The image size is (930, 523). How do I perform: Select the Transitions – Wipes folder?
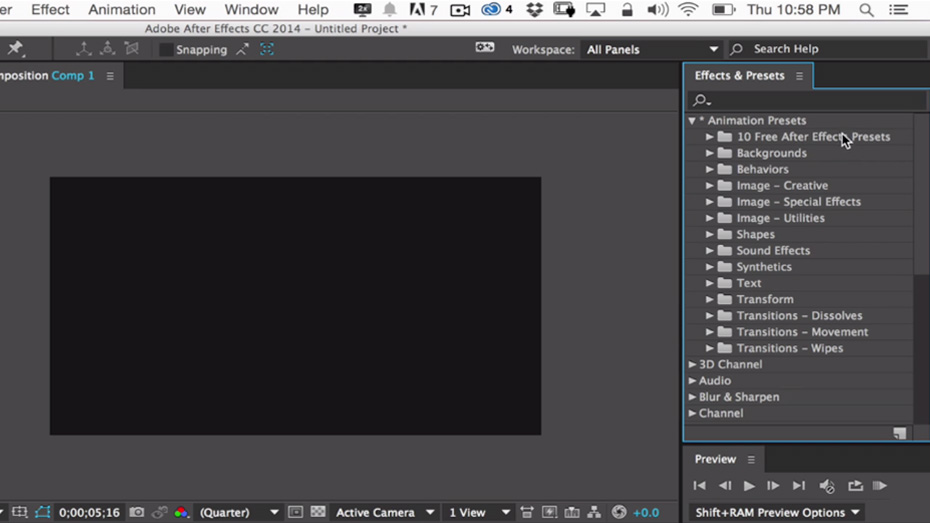coord(799,349)
